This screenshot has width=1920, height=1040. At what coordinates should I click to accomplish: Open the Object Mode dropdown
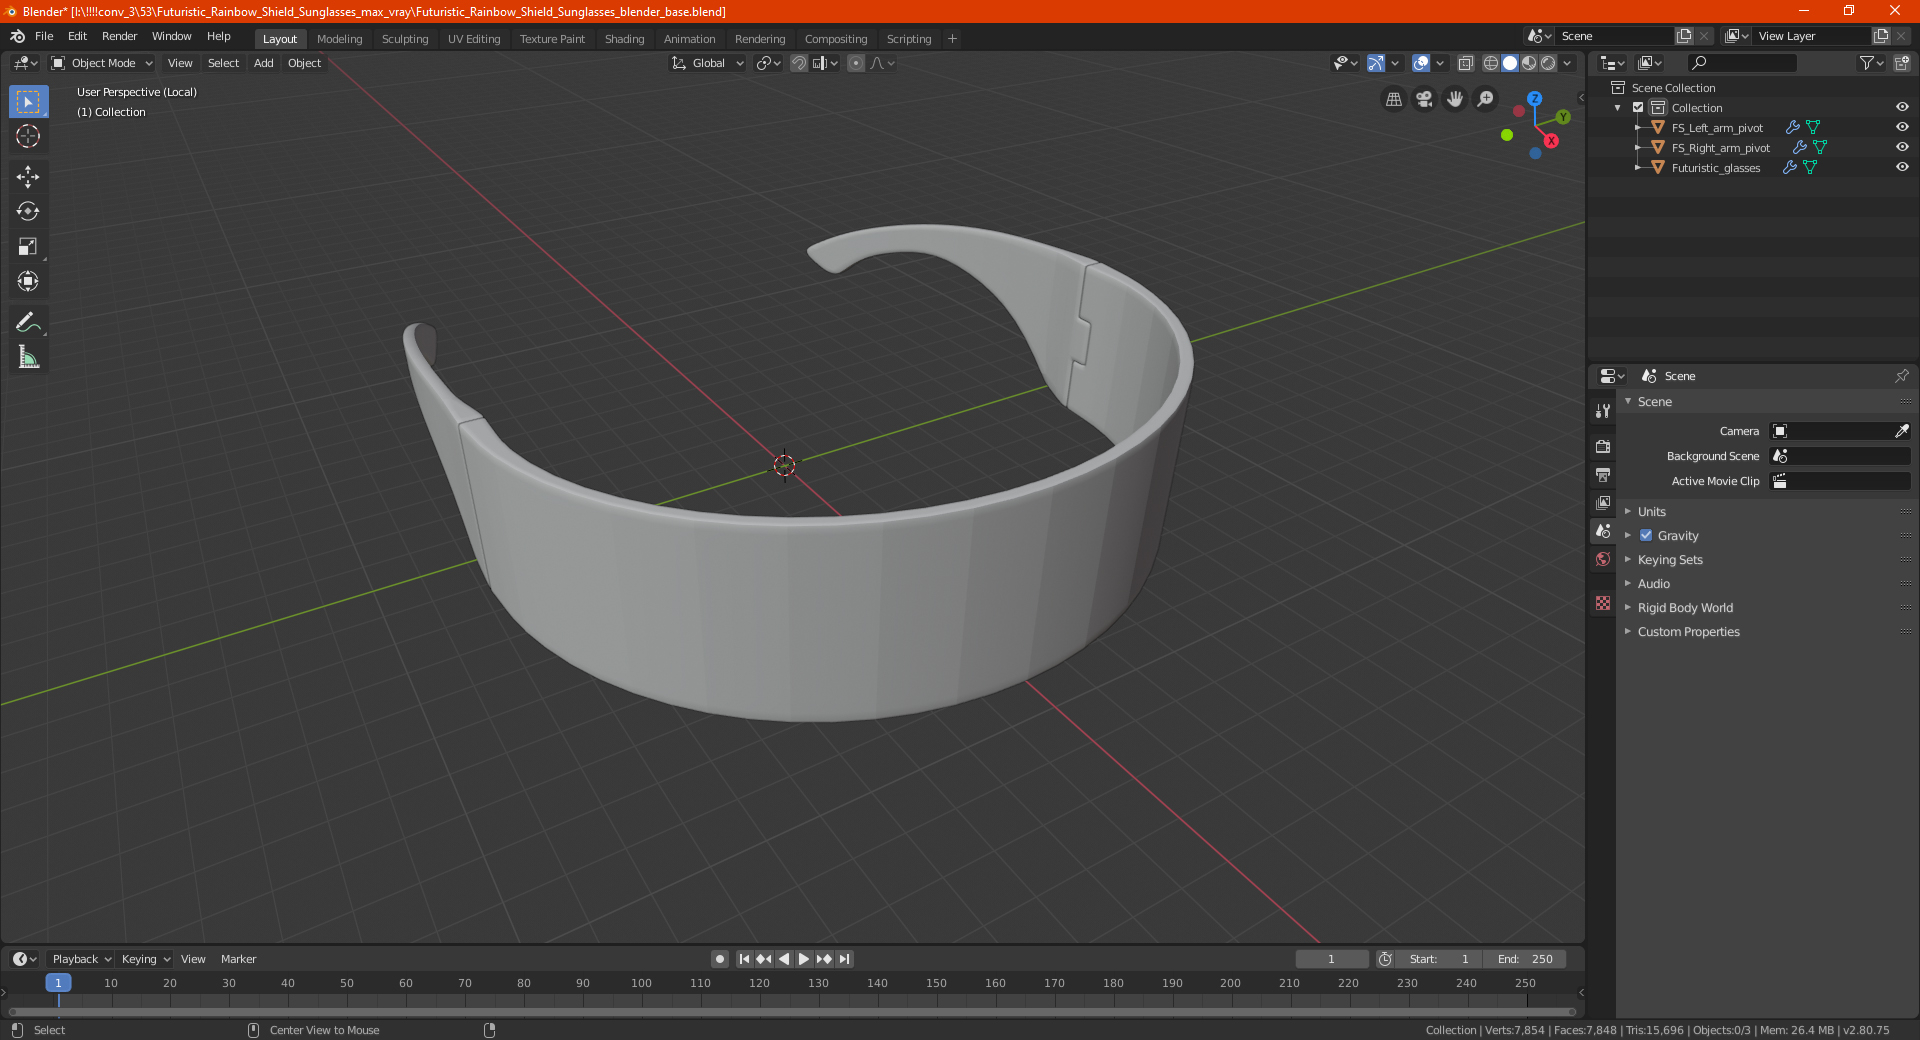101,63
